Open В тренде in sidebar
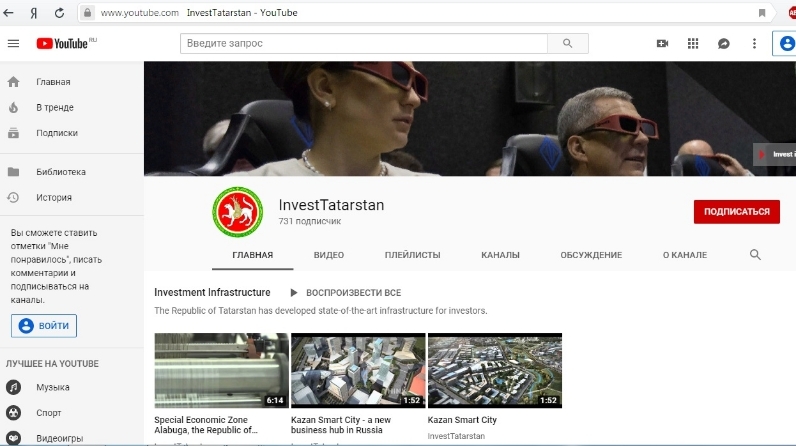This screenshot has height=446, width=796. pyautogui.click(x=55, y=107)
